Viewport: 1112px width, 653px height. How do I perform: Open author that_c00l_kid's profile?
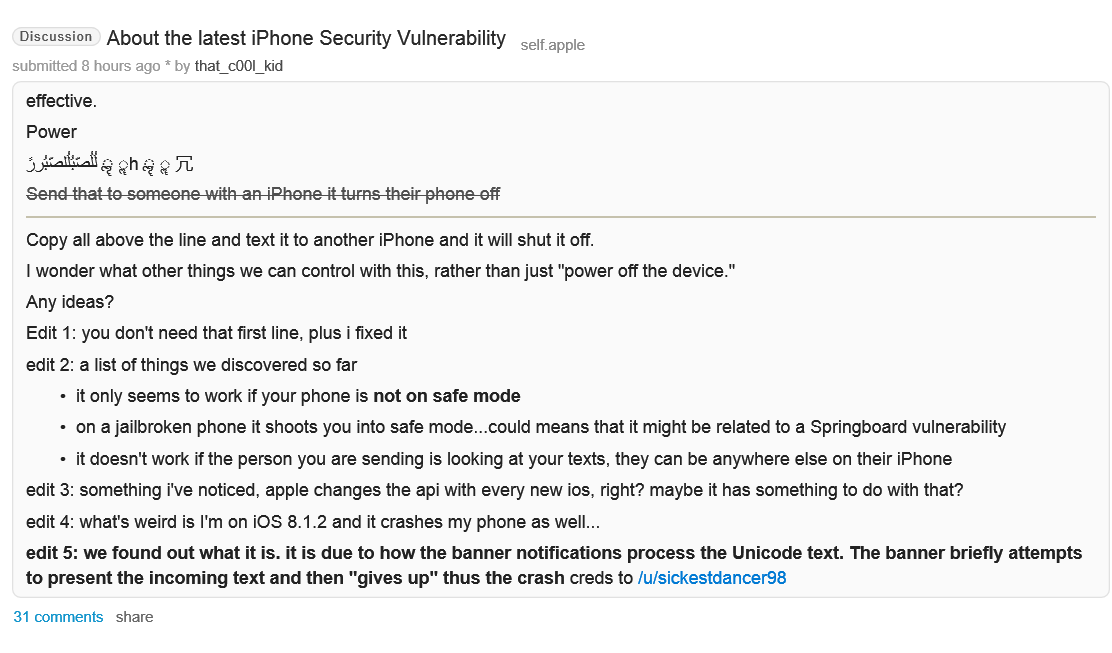click(238, 66)
